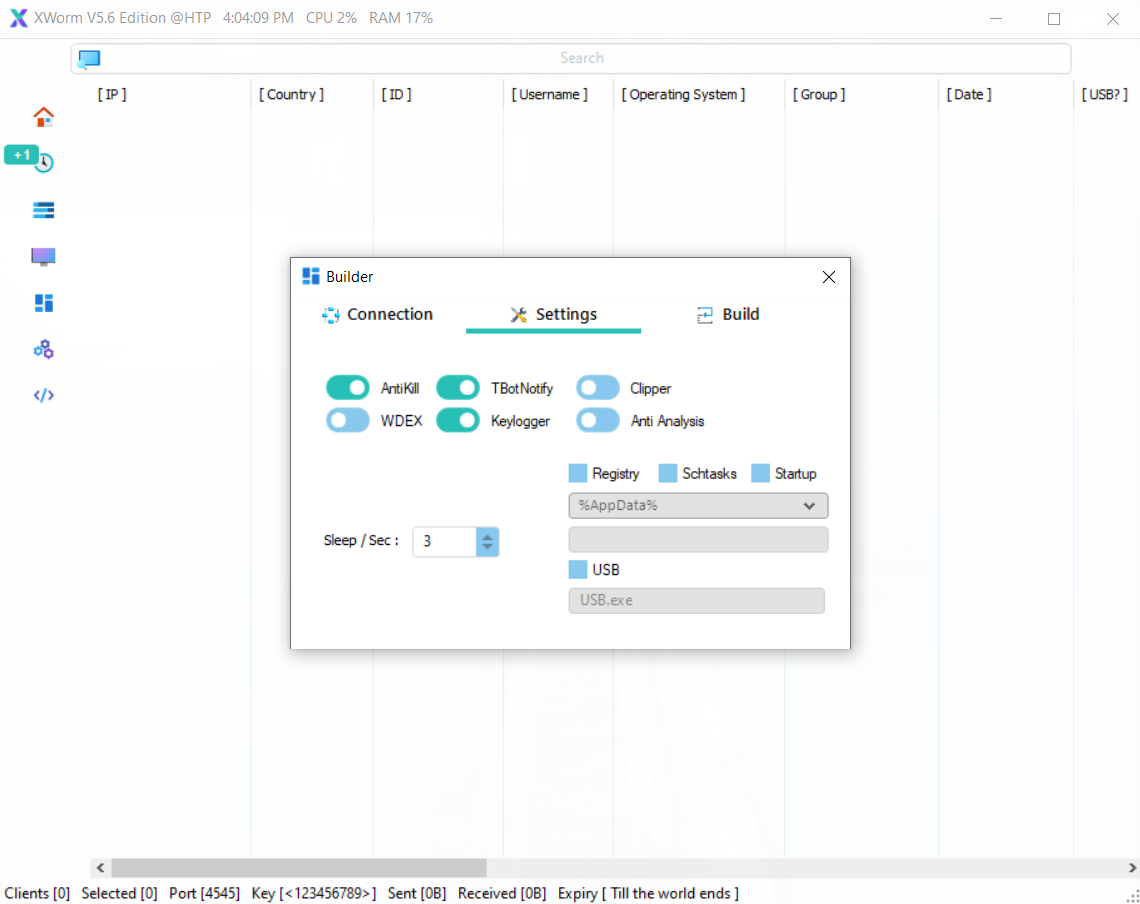
Task: Check the Registry checkbox
Action: click(x=578, y=473)
